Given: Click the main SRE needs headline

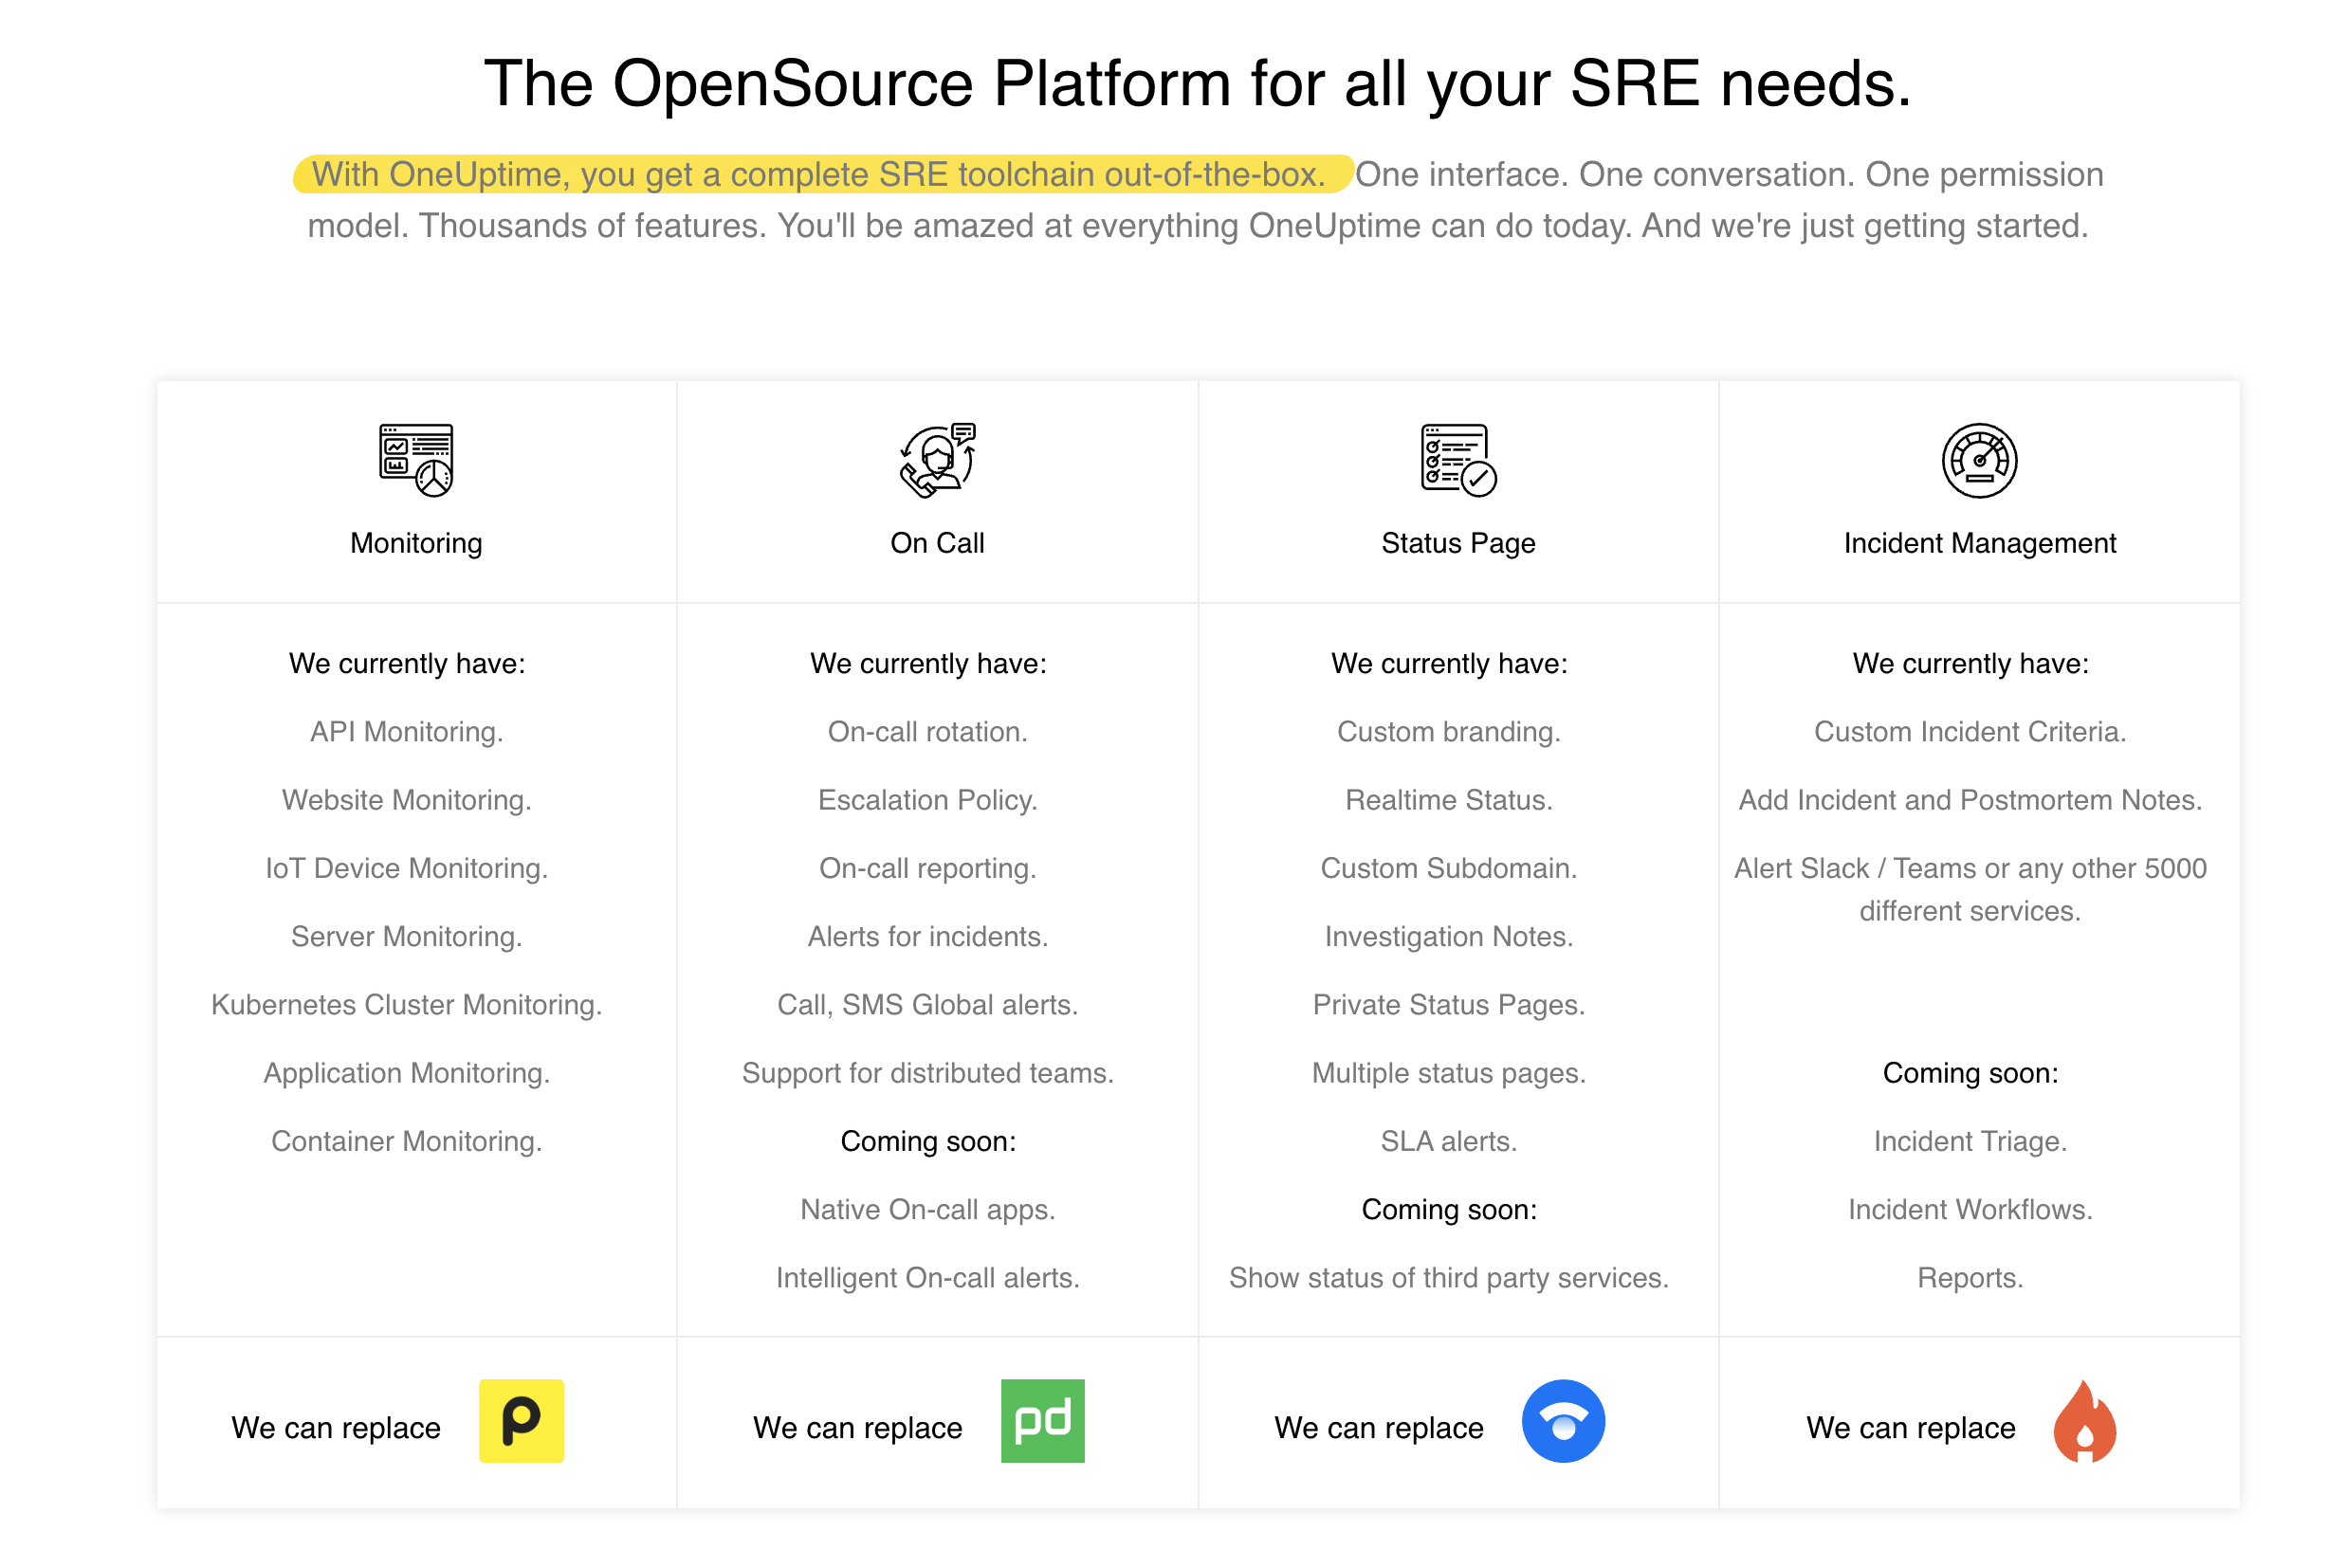Looking at the screenshot, I should click(1197, 83).
